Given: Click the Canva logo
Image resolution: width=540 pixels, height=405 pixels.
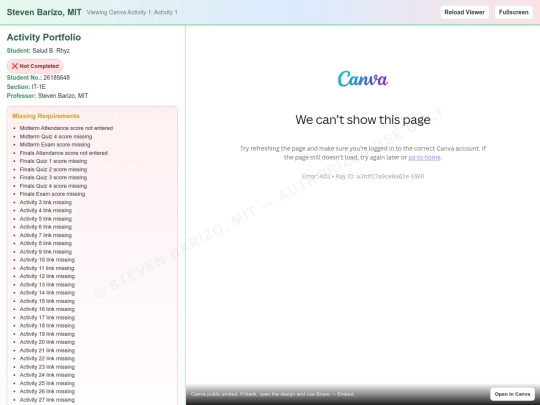Looking at the screenshot, I should tap(363, 79).
